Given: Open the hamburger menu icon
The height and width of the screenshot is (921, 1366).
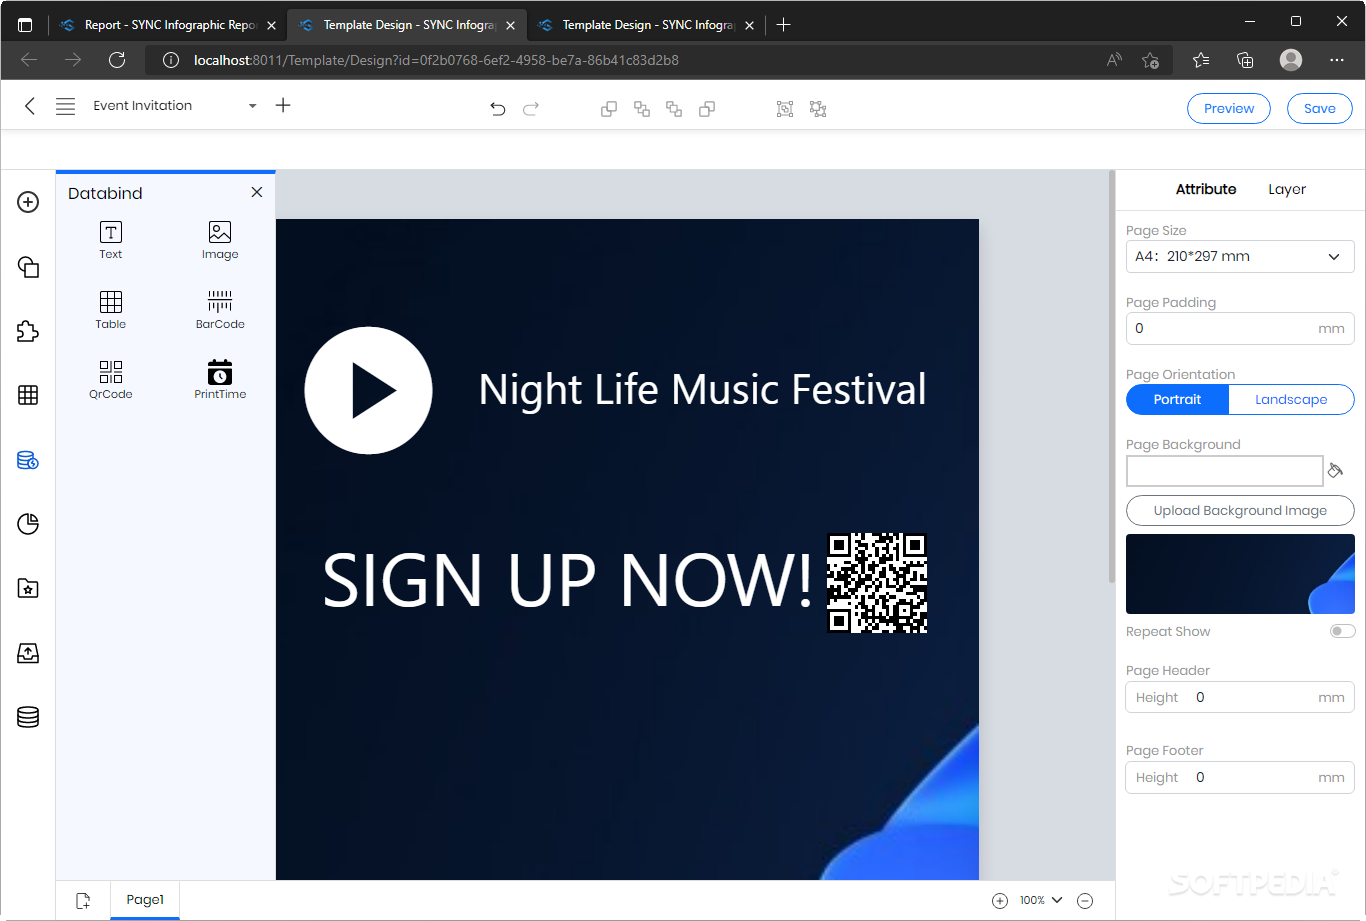Looking at the screenshot, I should coord(65,106).
